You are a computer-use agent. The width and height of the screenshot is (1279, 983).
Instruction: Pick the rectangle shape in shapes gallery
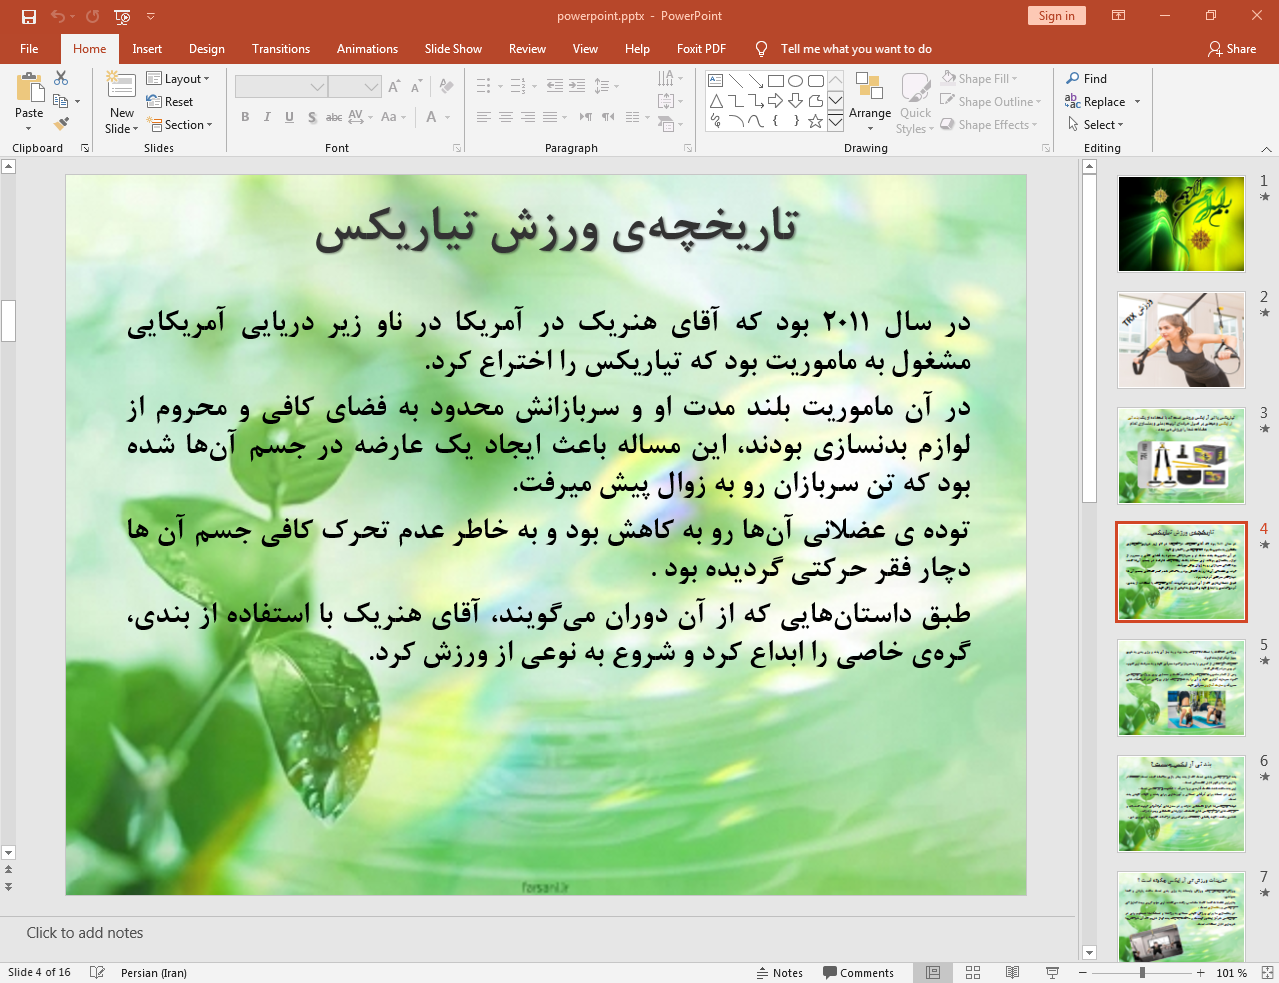pos(775,80)
